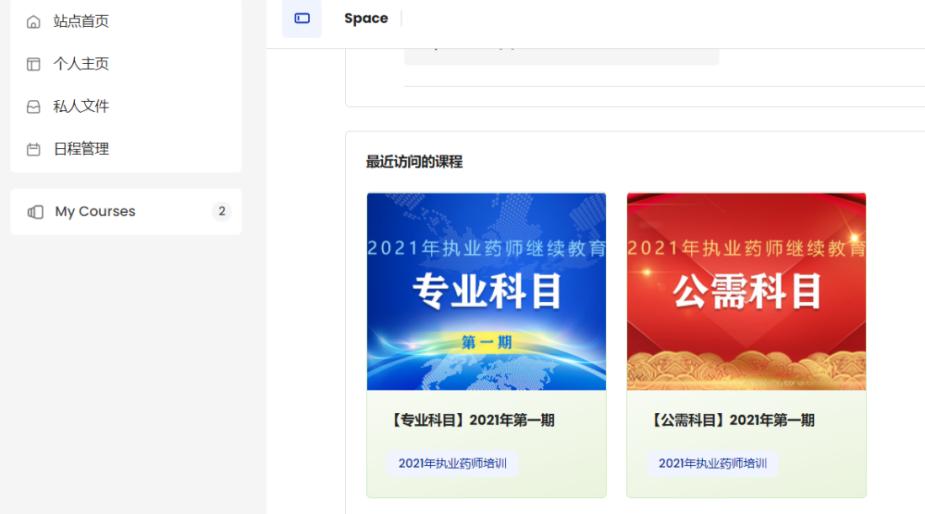
Task: Open the blue 专业科目 course thumbnail
Action: [486, 291]
